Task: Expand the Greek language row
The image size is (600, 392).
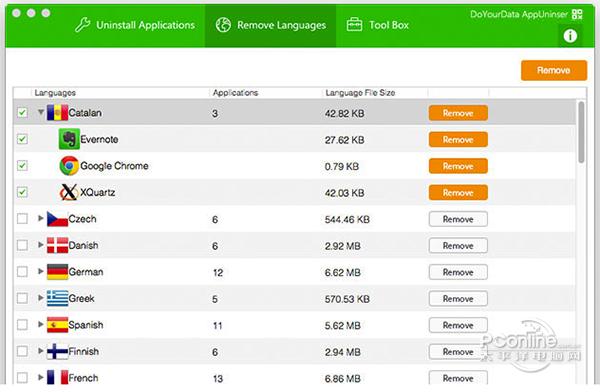Action: point(41,298)
